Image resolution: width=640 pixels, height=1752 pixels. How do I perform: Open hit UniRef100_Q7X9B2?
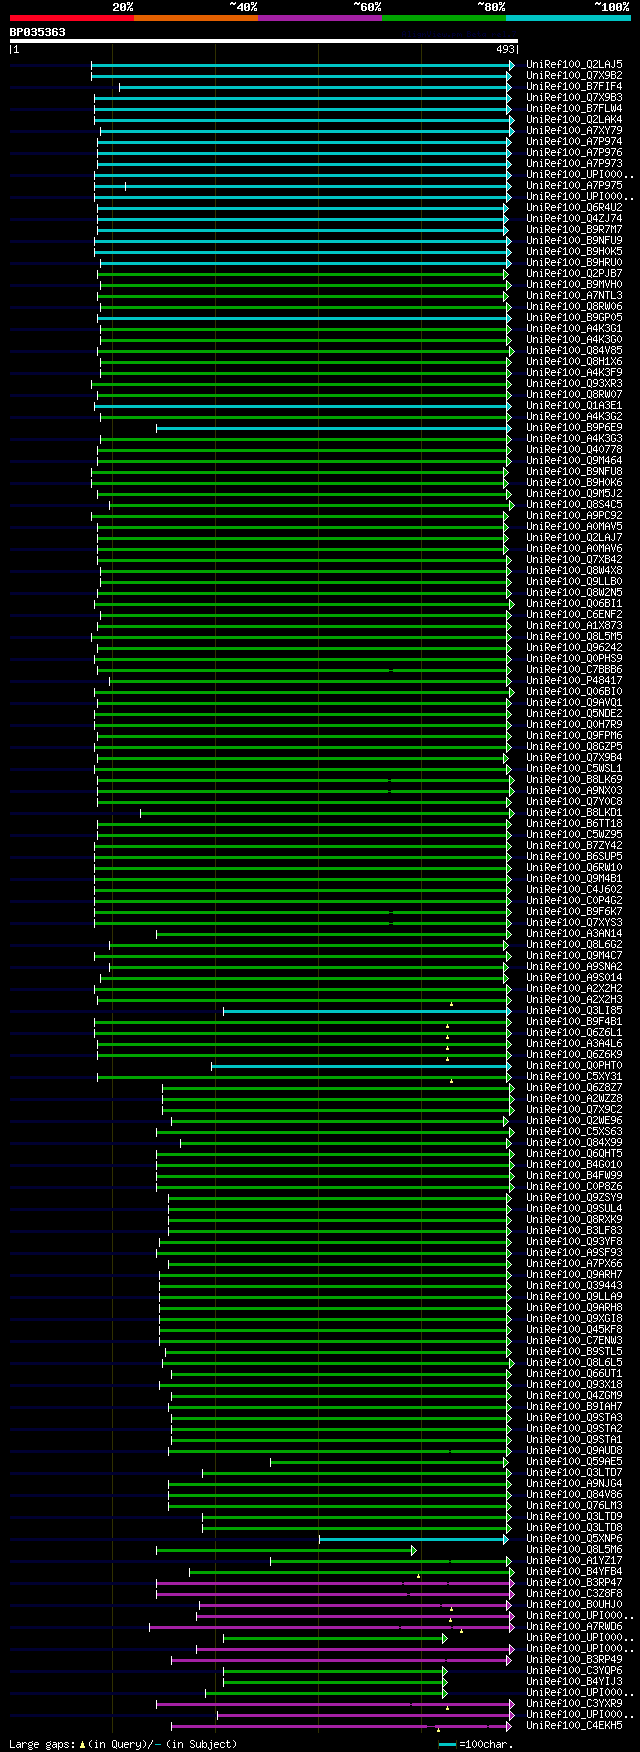[x=574, y=75]
